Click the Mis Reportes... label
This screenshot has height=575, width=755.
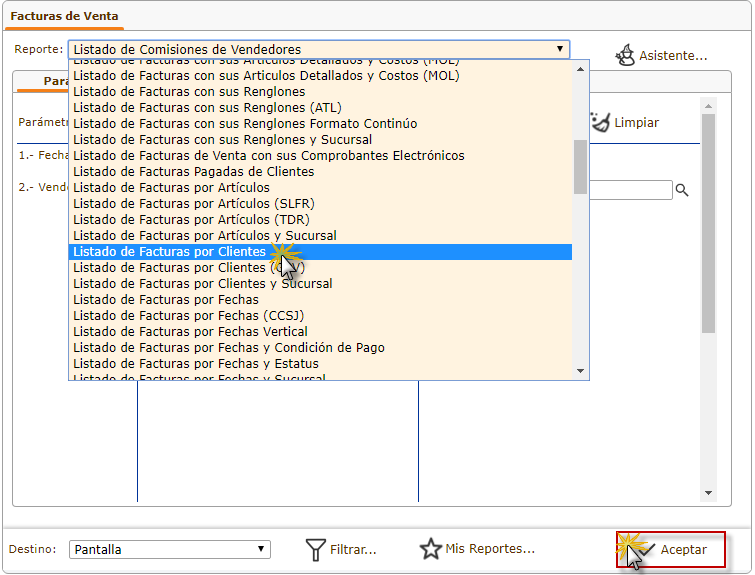[x=490, y=549]
